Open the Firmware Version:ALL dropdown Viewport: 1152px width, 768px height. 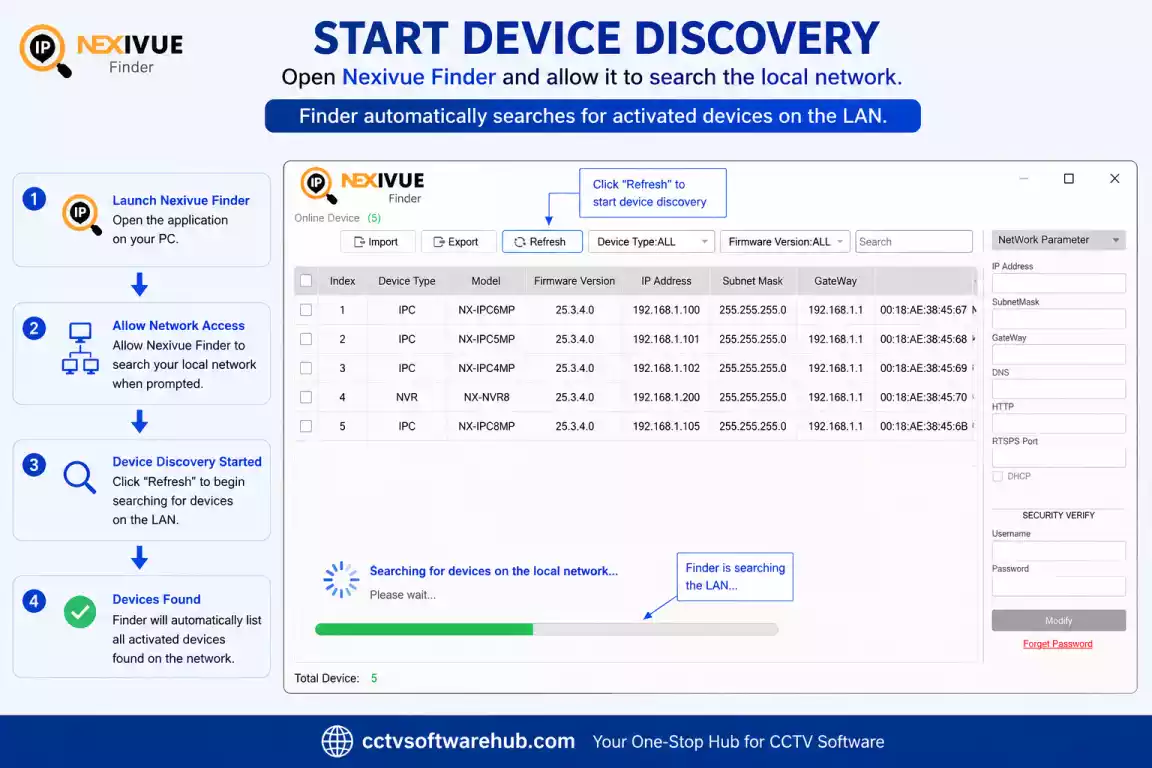click(785, 242)
